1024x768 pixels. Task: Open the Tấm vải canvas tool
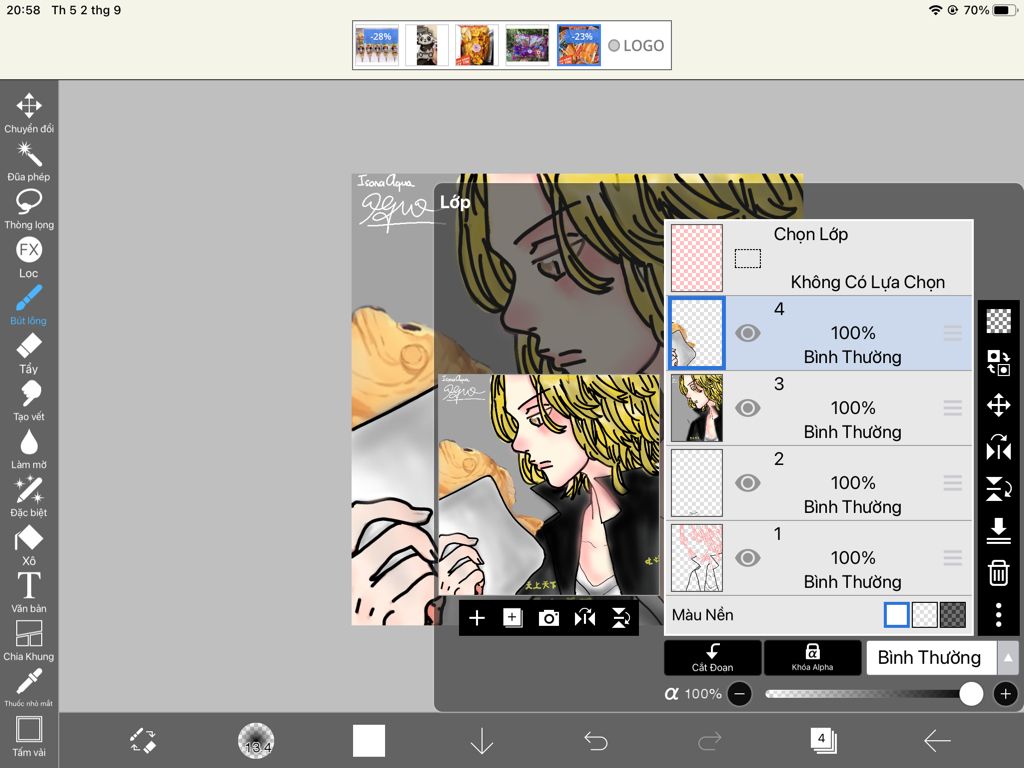(x=29, y=736)
